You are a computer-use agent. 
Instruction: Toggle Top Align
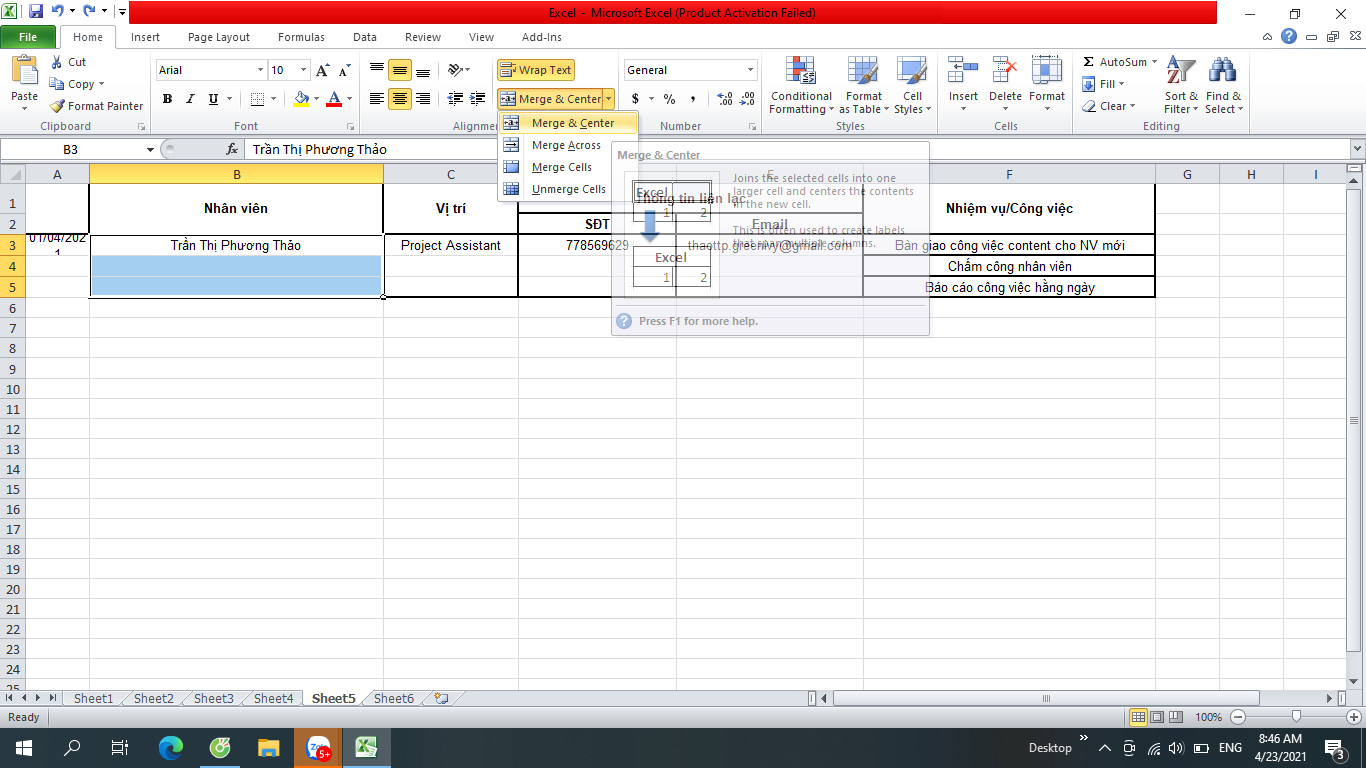coord(376,70)
